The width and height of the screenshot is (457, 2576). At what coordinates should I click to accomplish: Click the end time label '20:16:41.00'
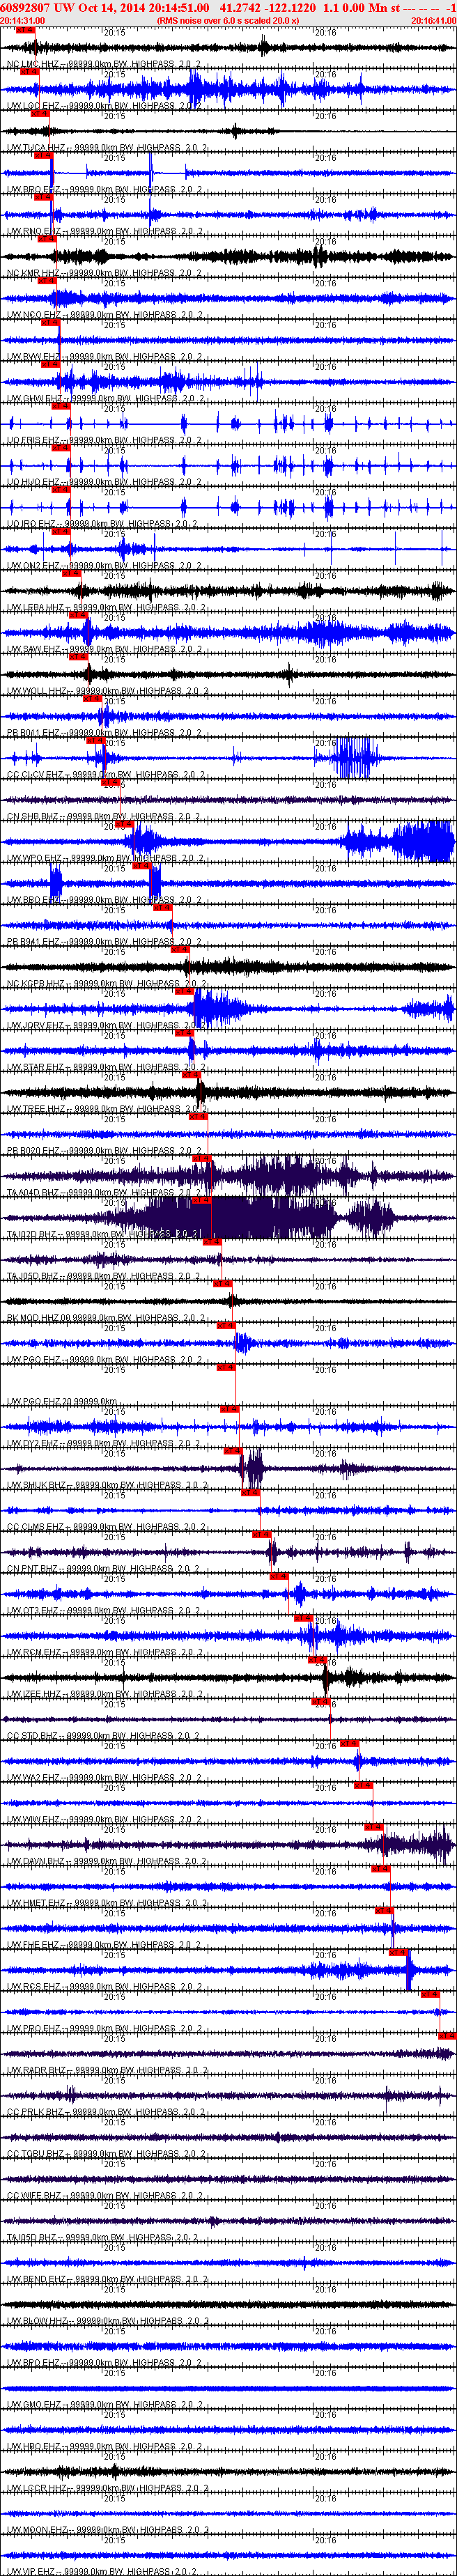(x=434, y=20)
